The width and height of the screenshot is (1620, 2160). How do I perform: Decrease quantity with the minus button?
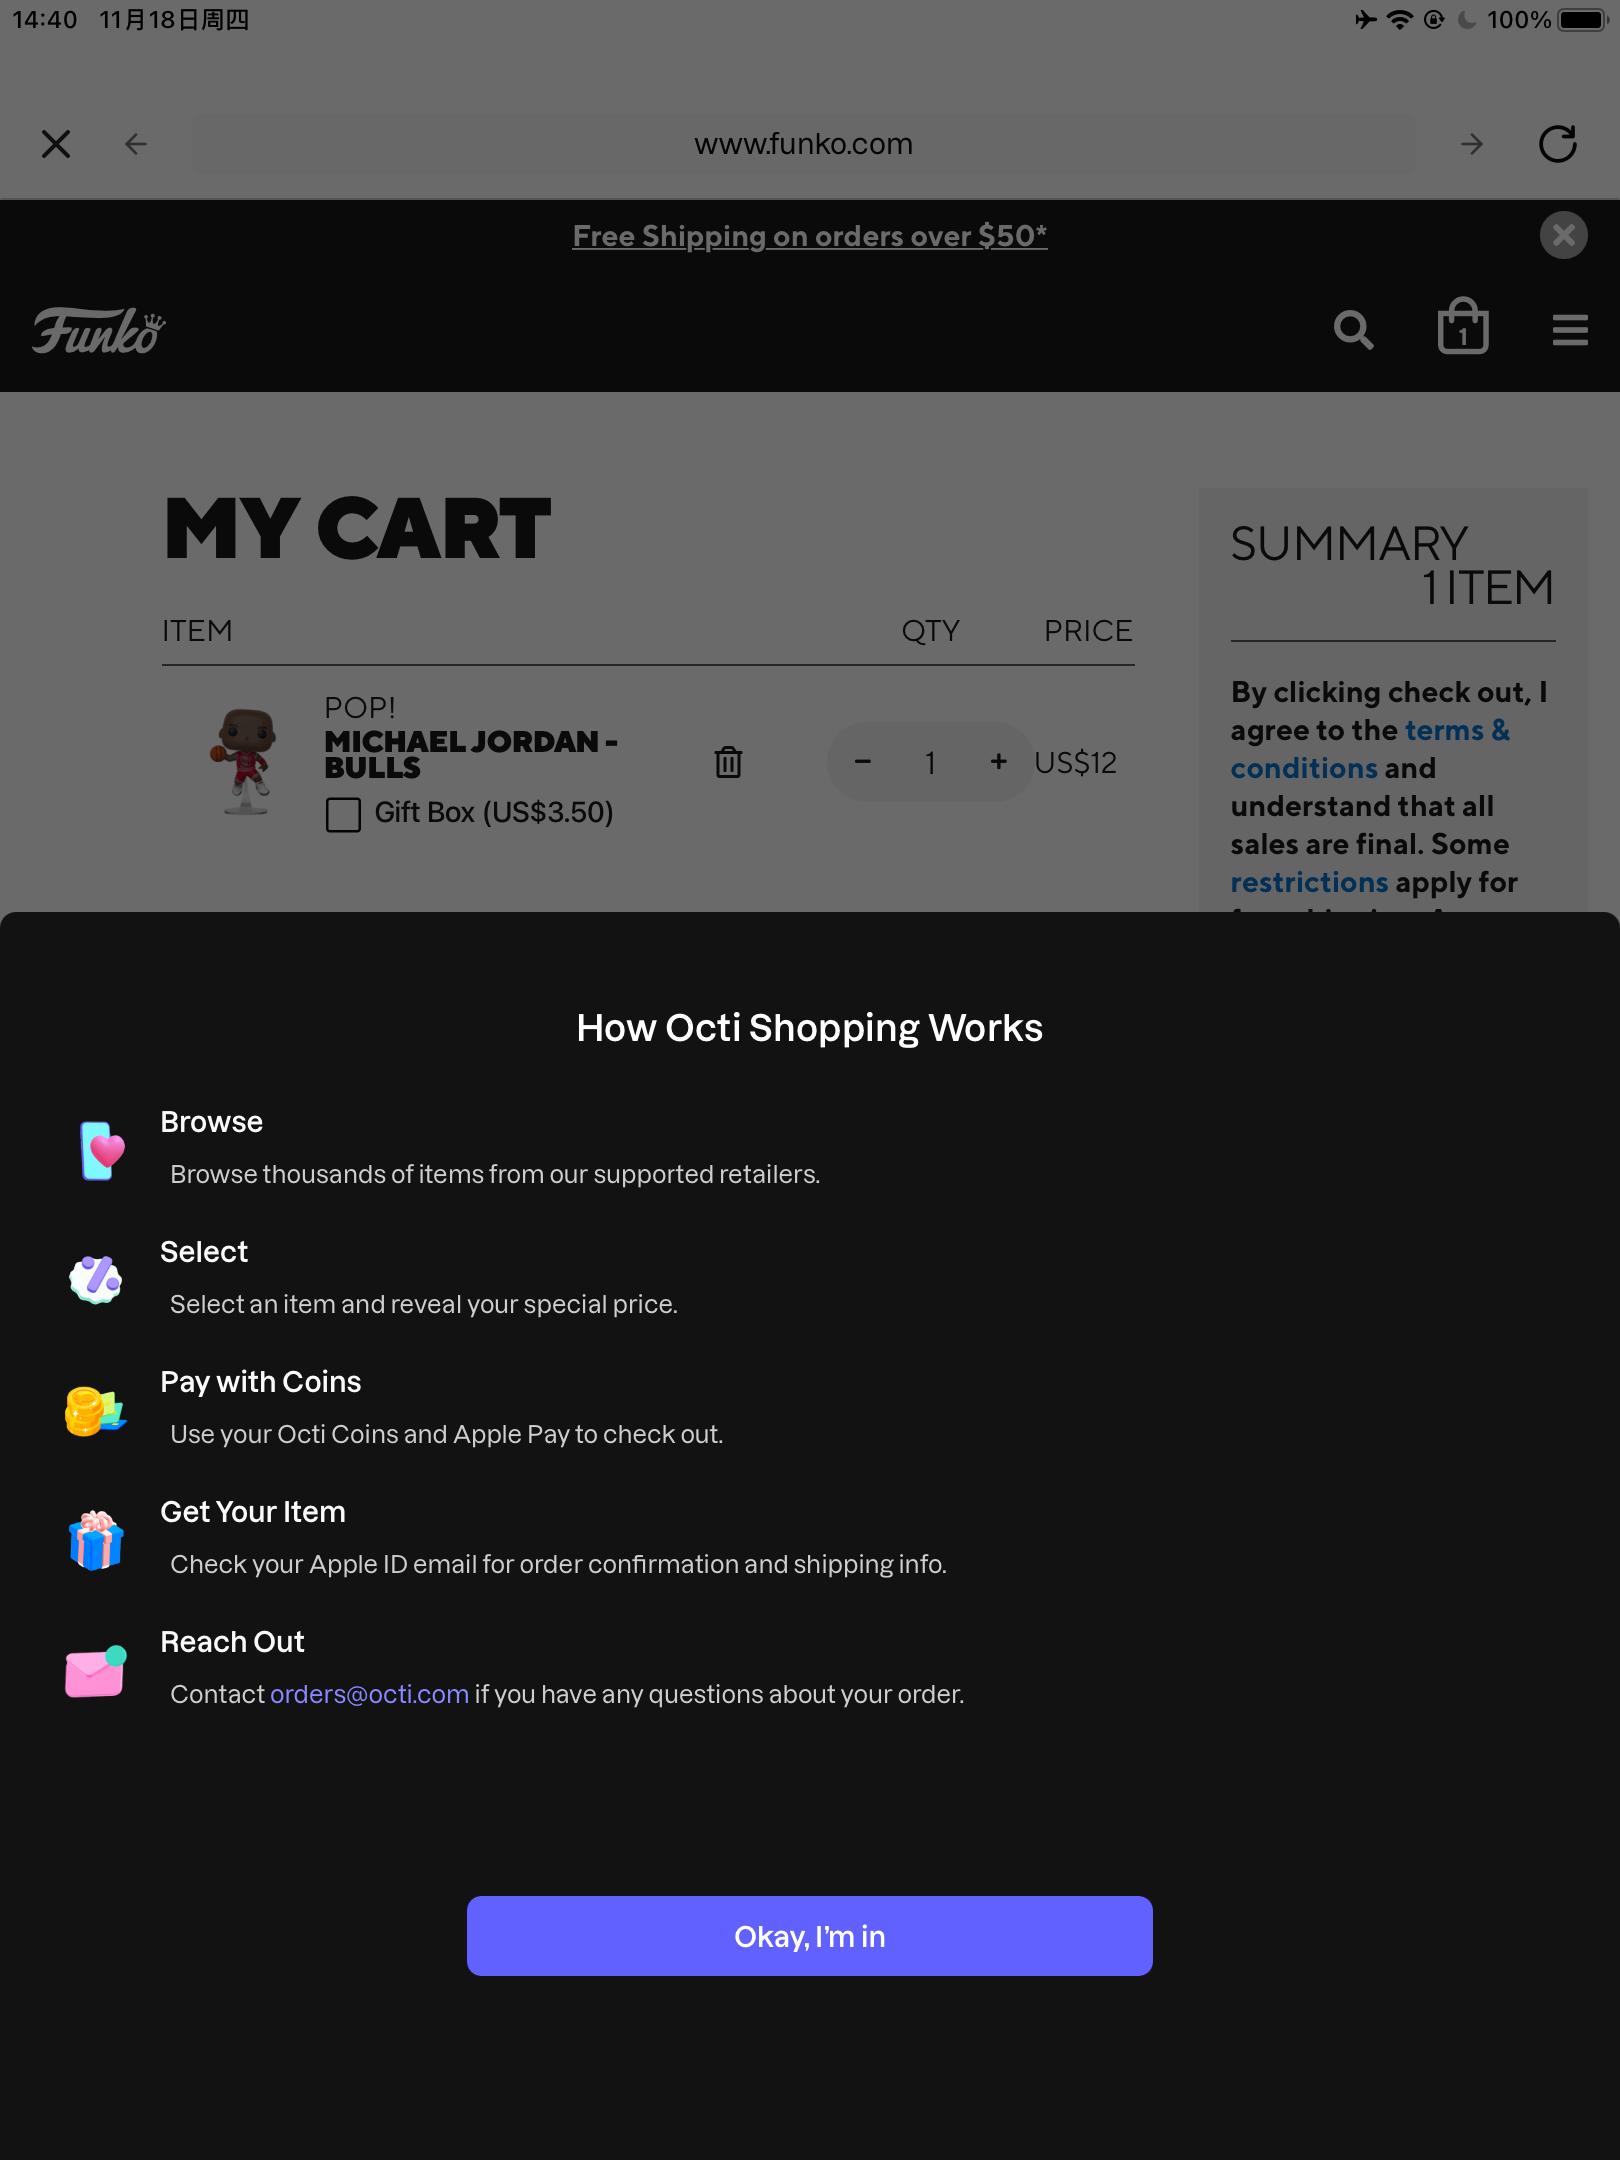tap(863, 762)
